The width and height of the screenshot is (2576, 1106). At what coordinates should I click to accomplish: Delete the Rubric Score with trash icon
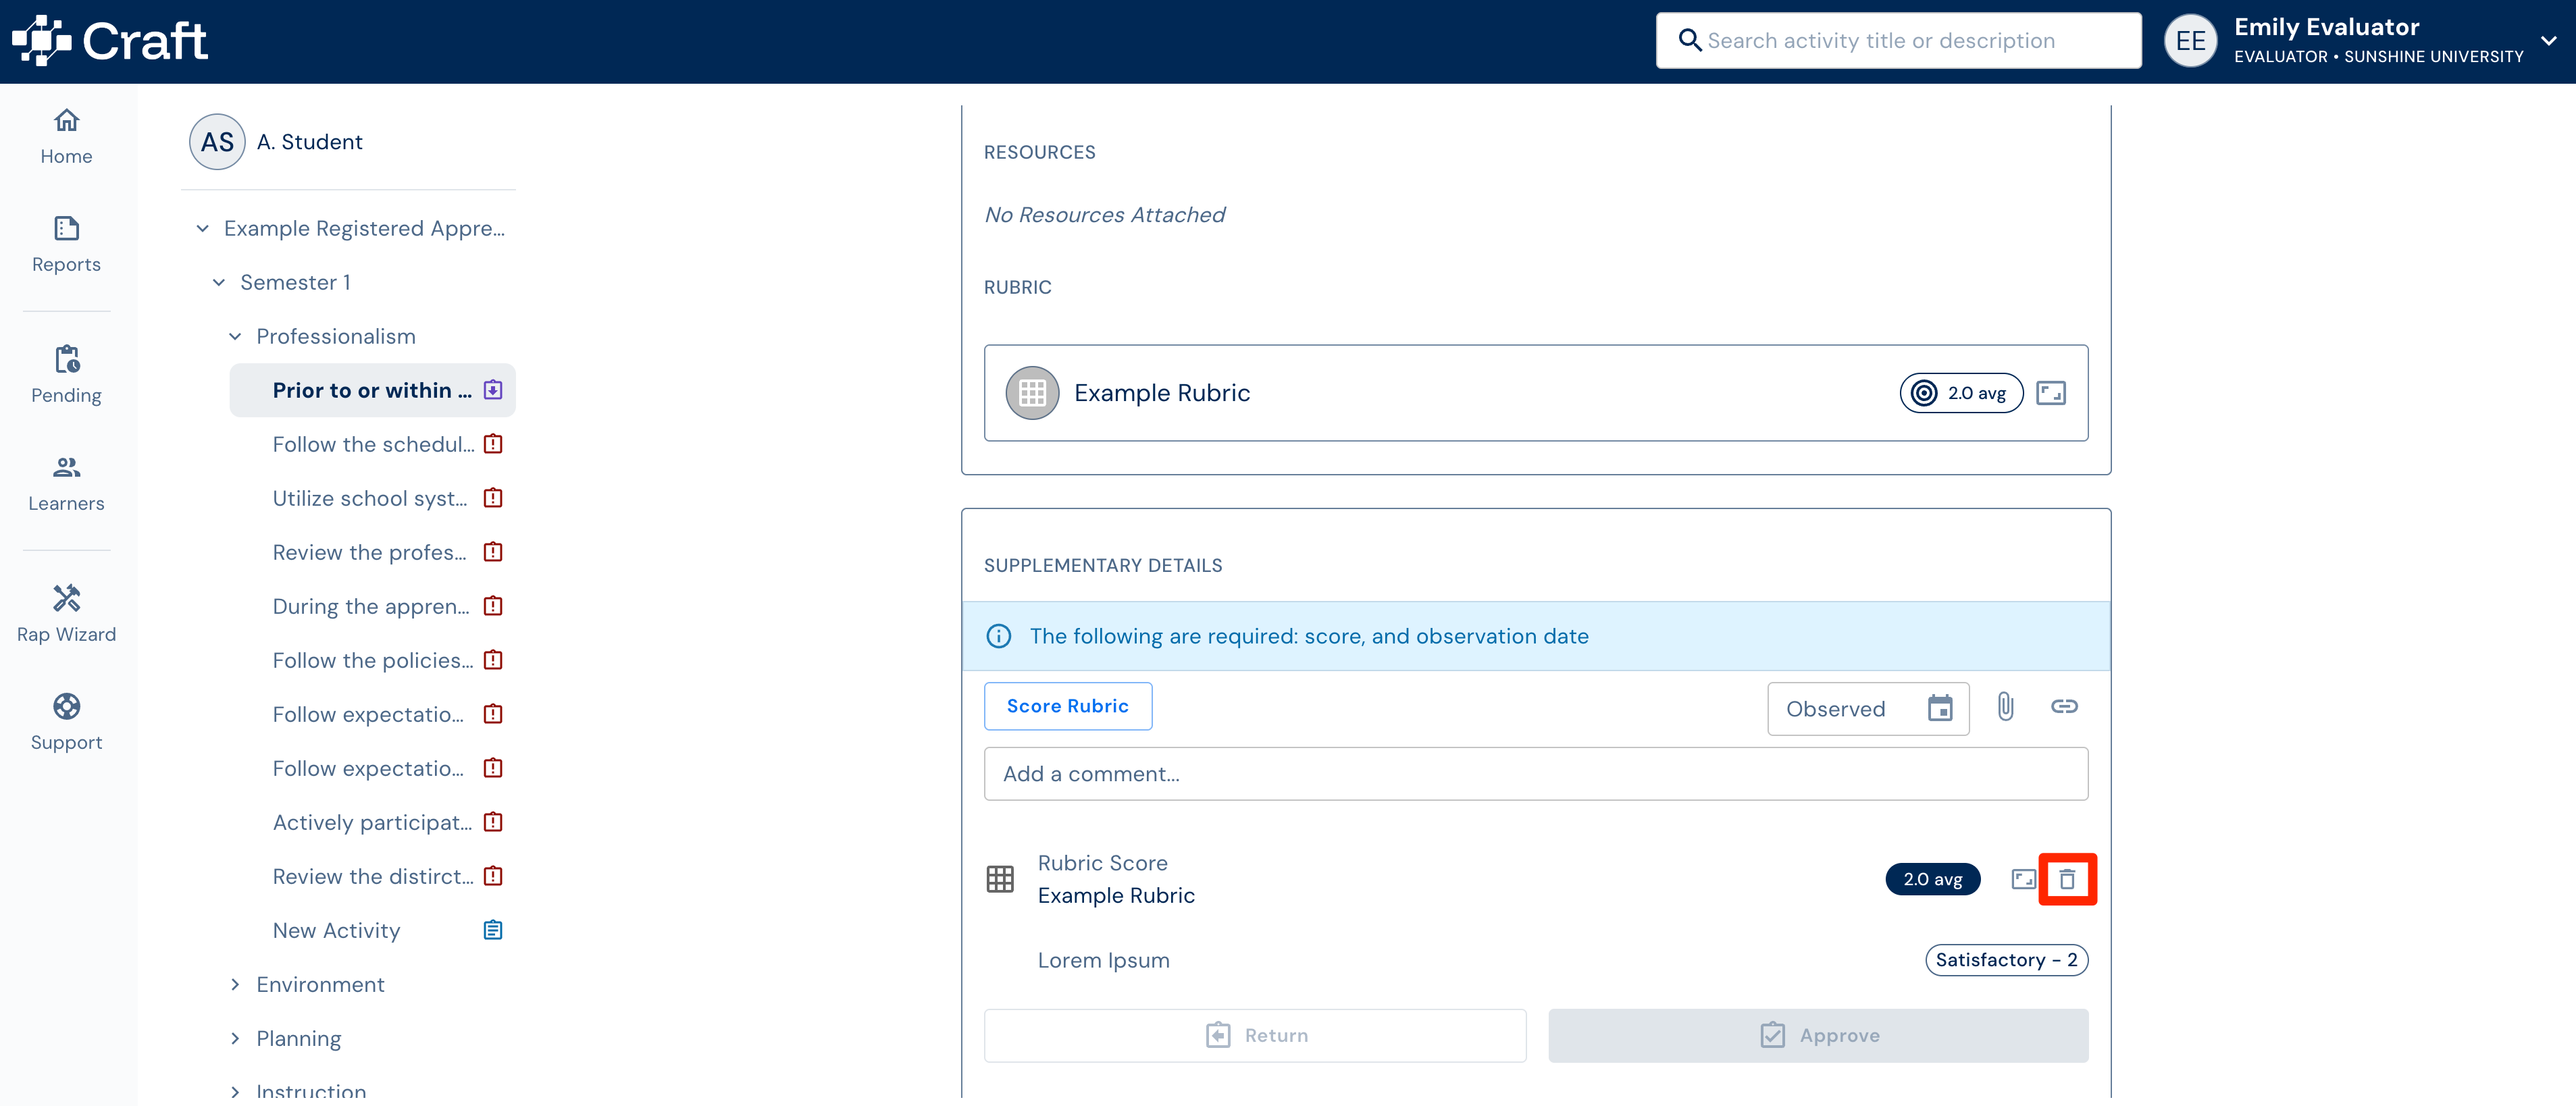(x=2067, y=879)
